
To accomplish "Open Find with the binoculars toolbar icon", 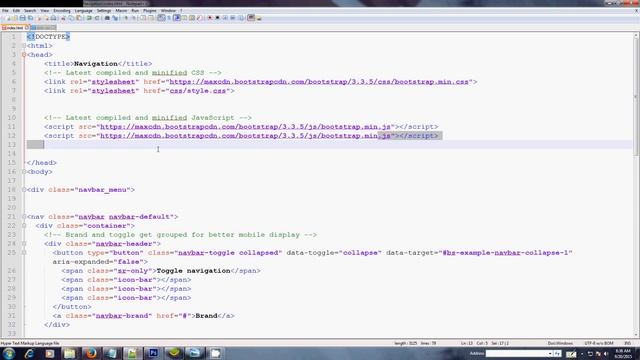I will coord(107,18).
